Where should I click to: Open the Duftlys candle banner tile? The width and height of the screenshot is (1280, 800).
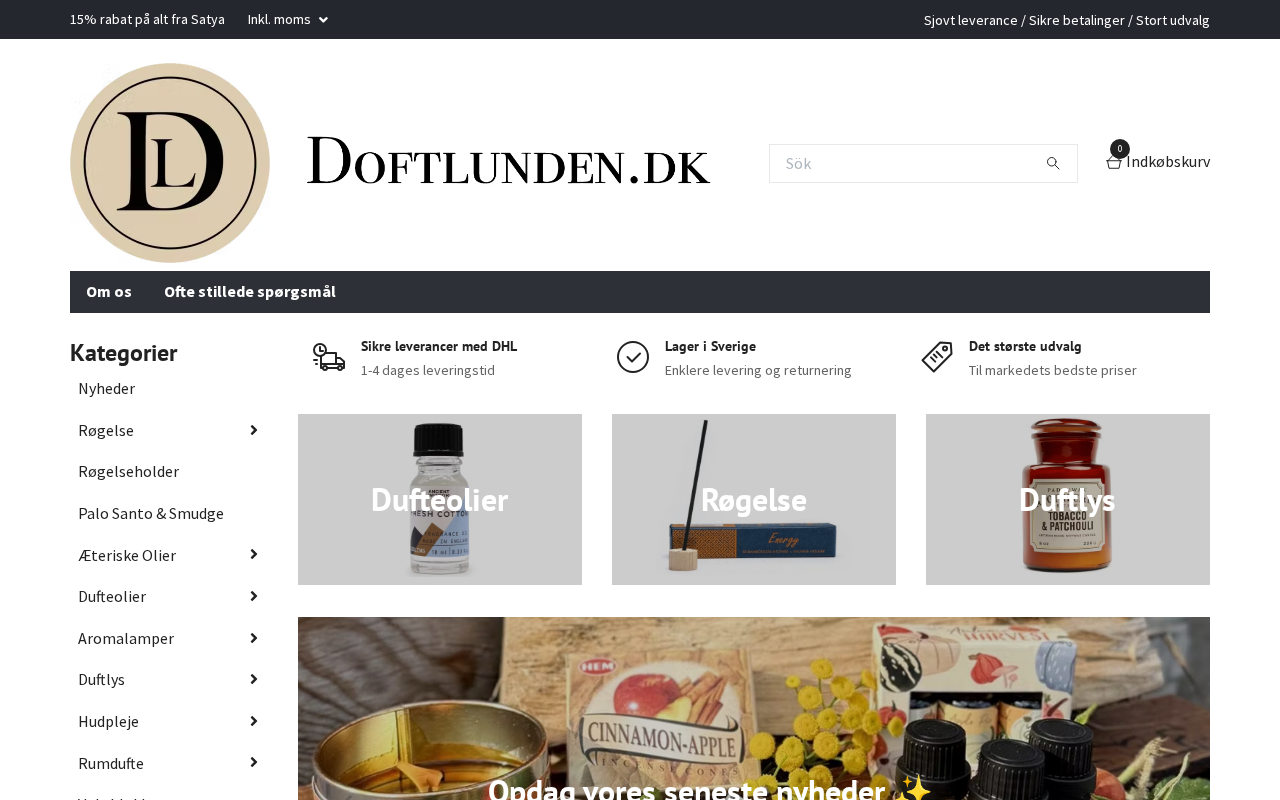pos(1068,499)
